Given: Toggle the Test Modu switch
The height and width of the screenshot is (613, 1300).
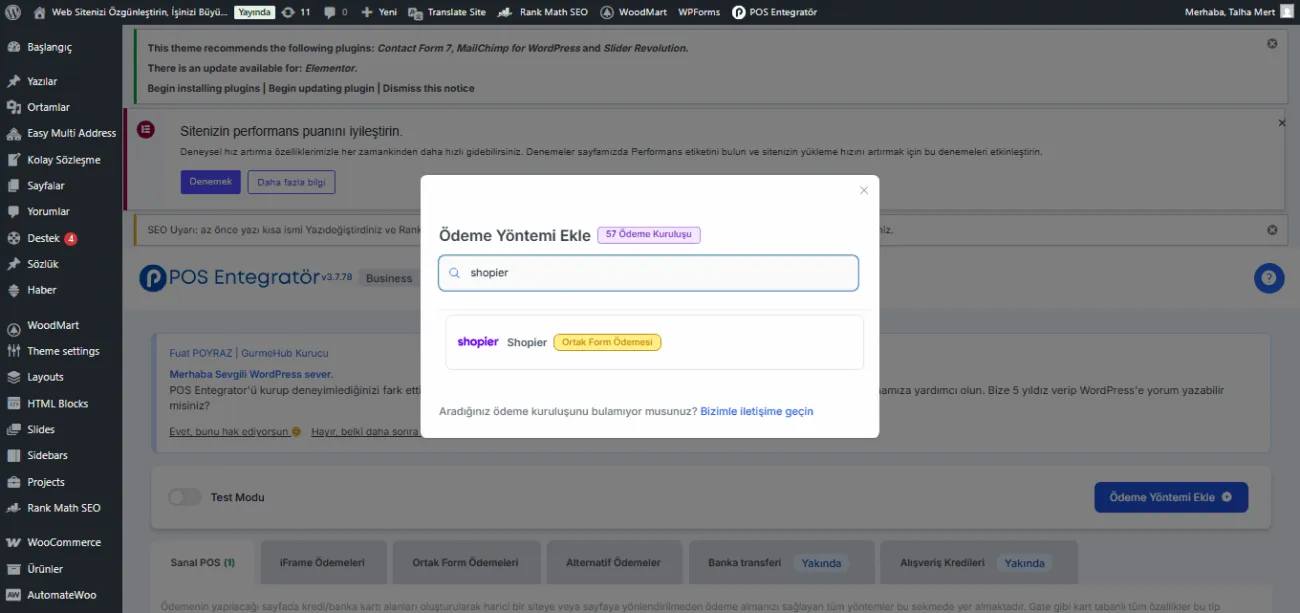Looking at the screenshot, I should coord(184,497).
